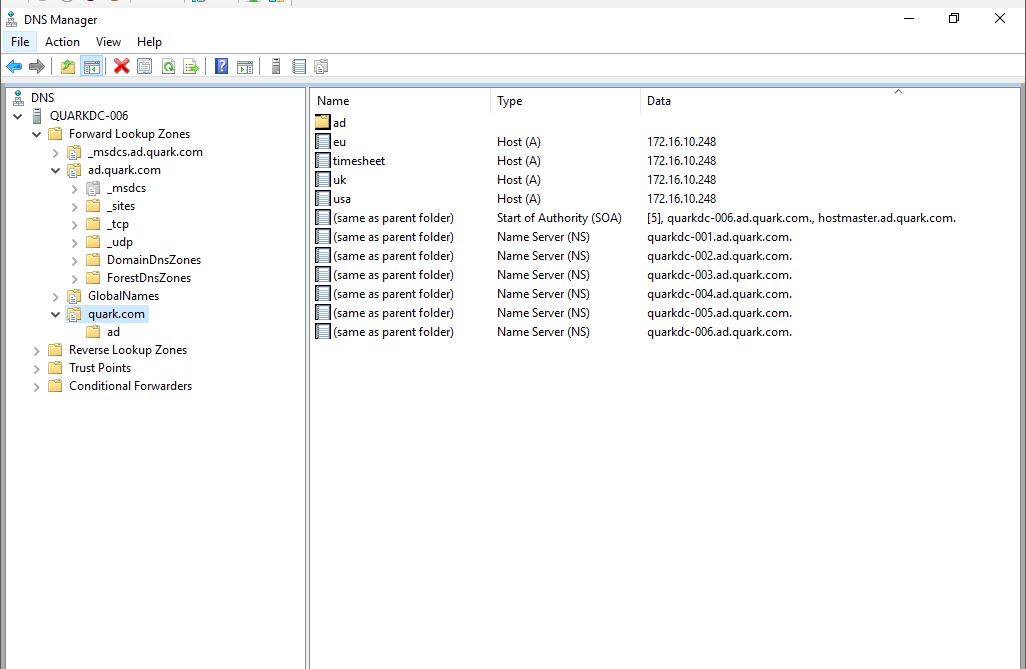The height and width of the screenshot is (669, 1026).
Task: Select the timesheet Host (A) record
Action: [359, 160]
